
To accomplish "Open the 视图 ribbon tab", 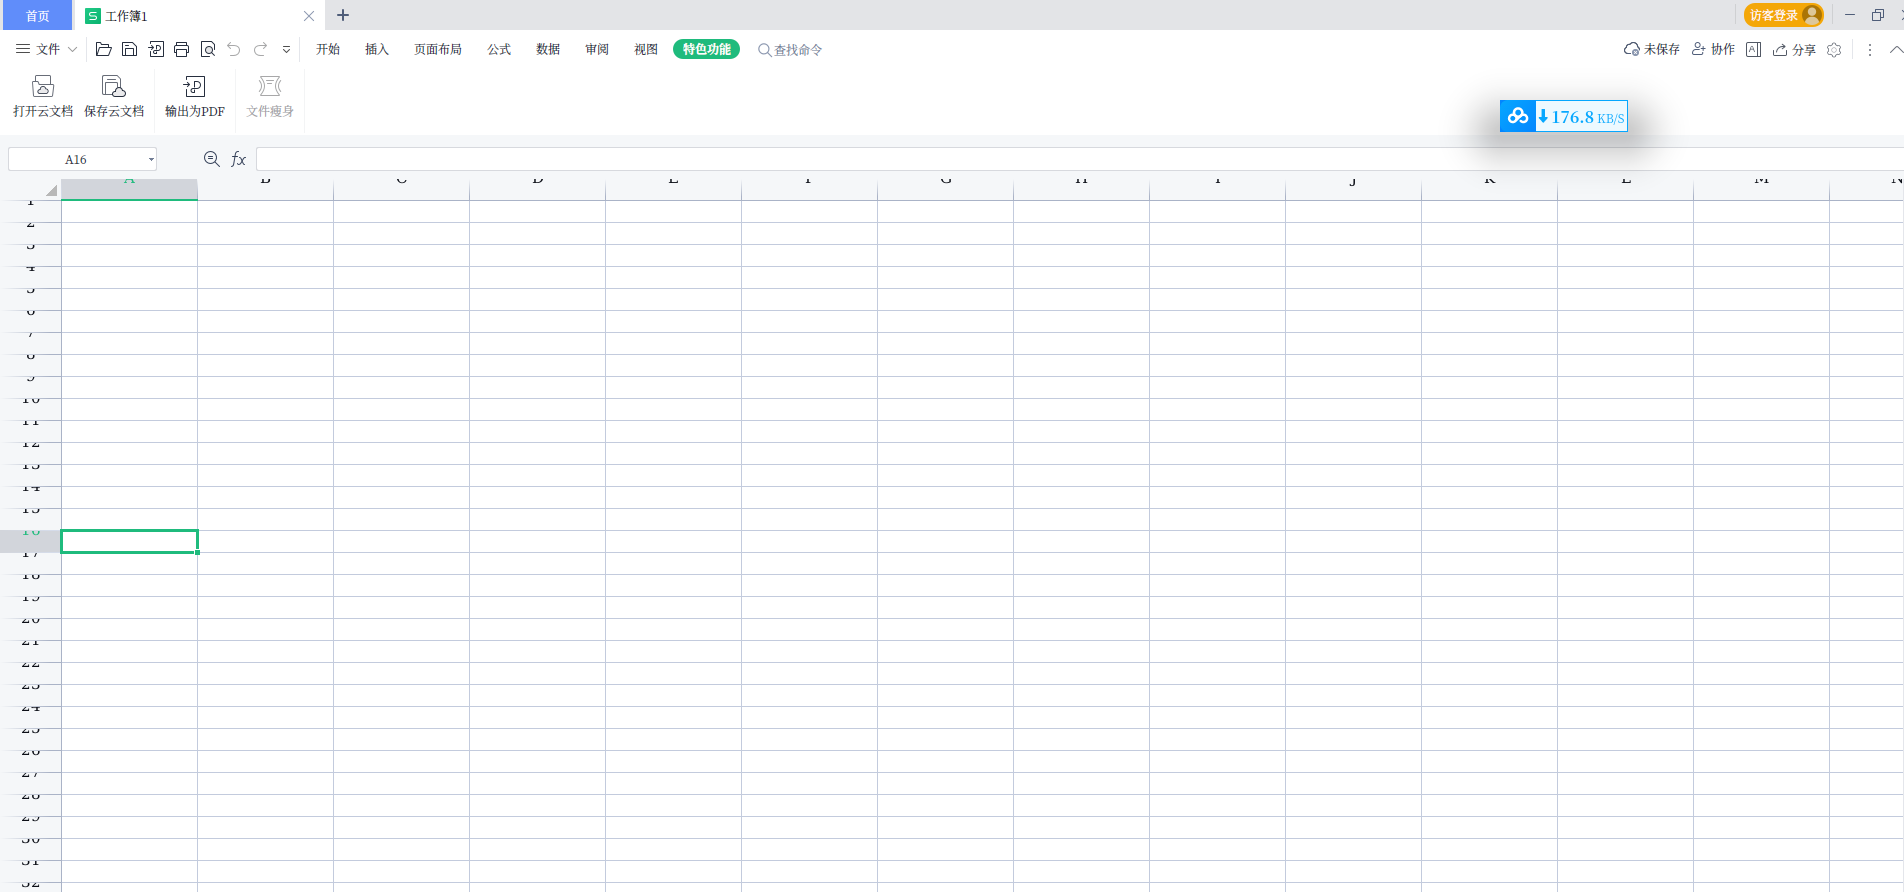I will (646, 49).
